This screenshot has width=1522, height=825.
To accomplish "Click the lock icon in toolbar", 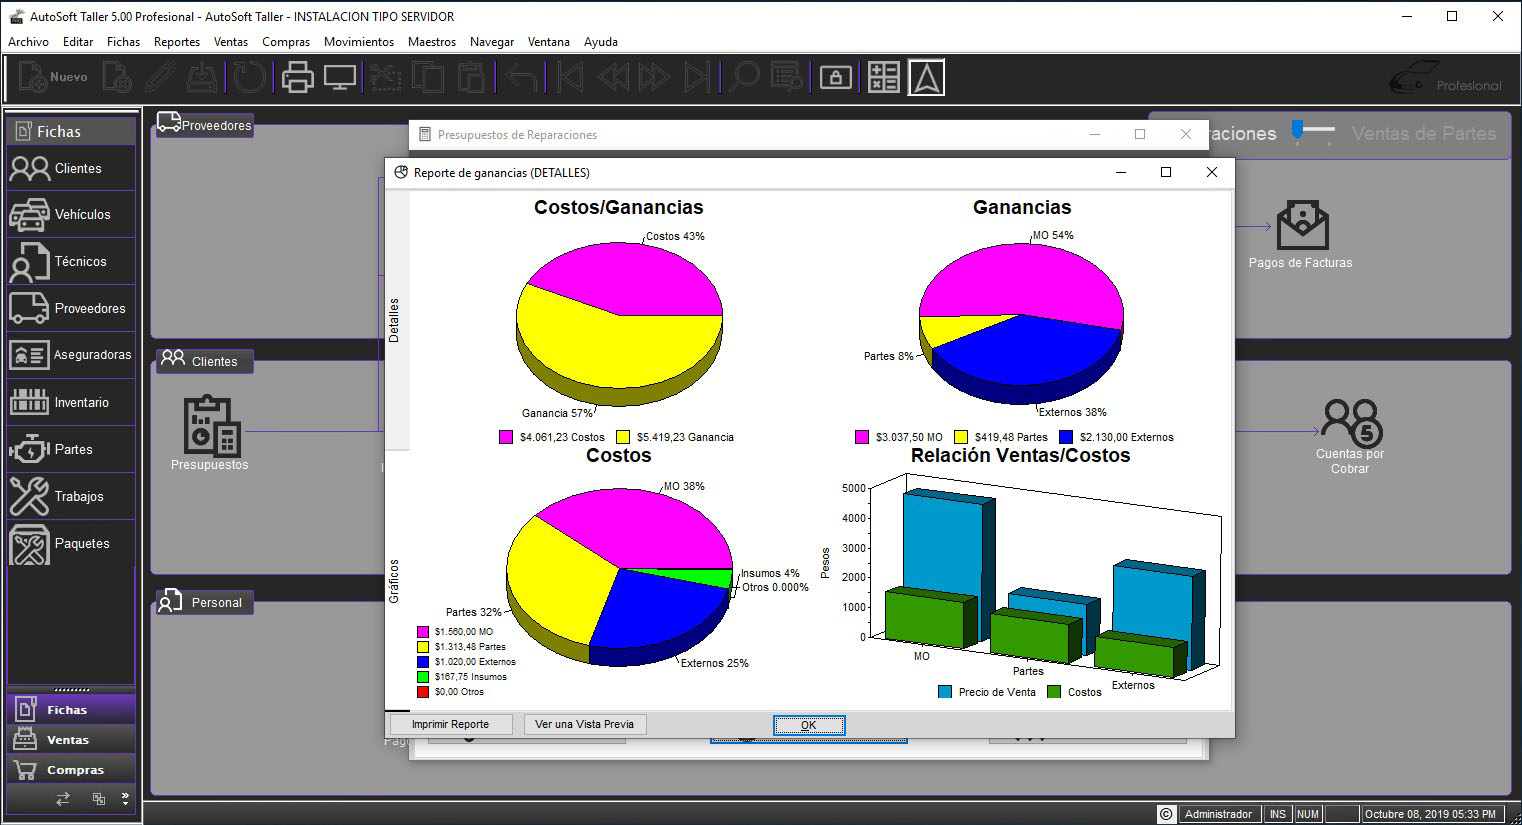I will tap(836, 77).
